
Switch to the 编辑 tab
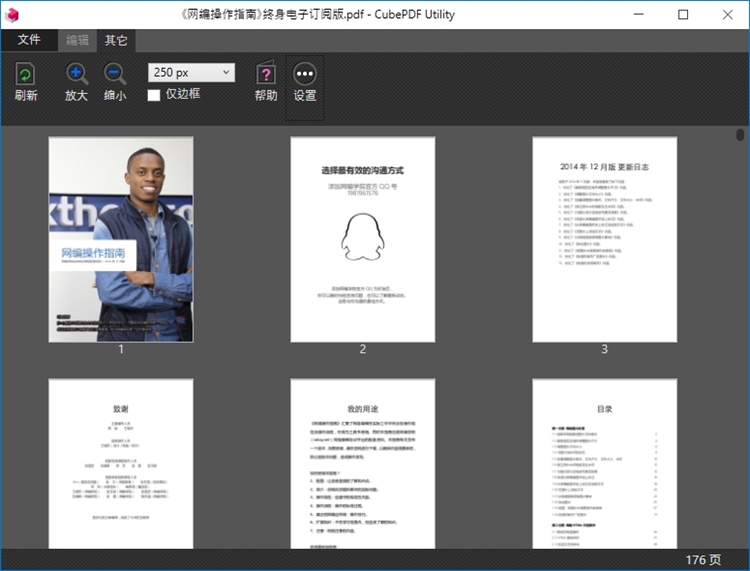77,40
